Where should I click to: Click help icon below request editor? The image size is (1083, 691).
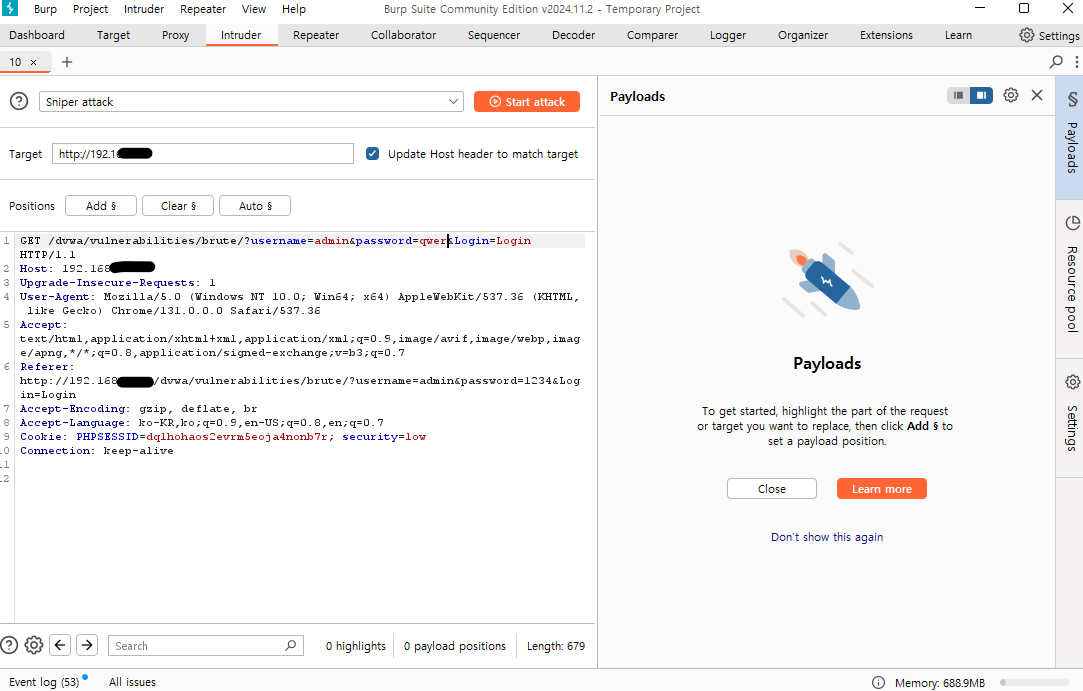pyautogui.click(x=8, y=645)
